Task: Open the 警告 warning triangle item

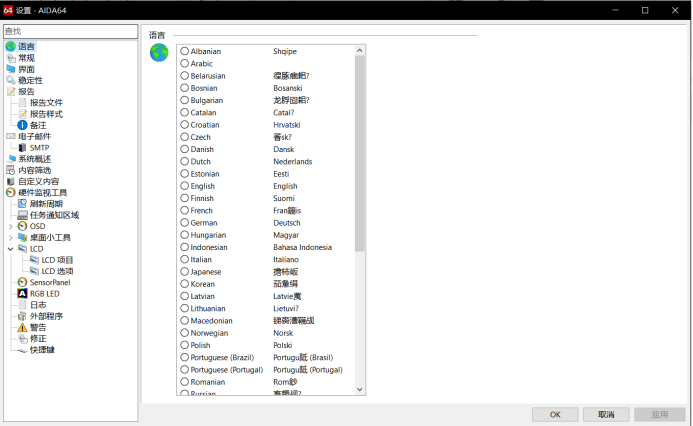Action: (x=23, y=327)
